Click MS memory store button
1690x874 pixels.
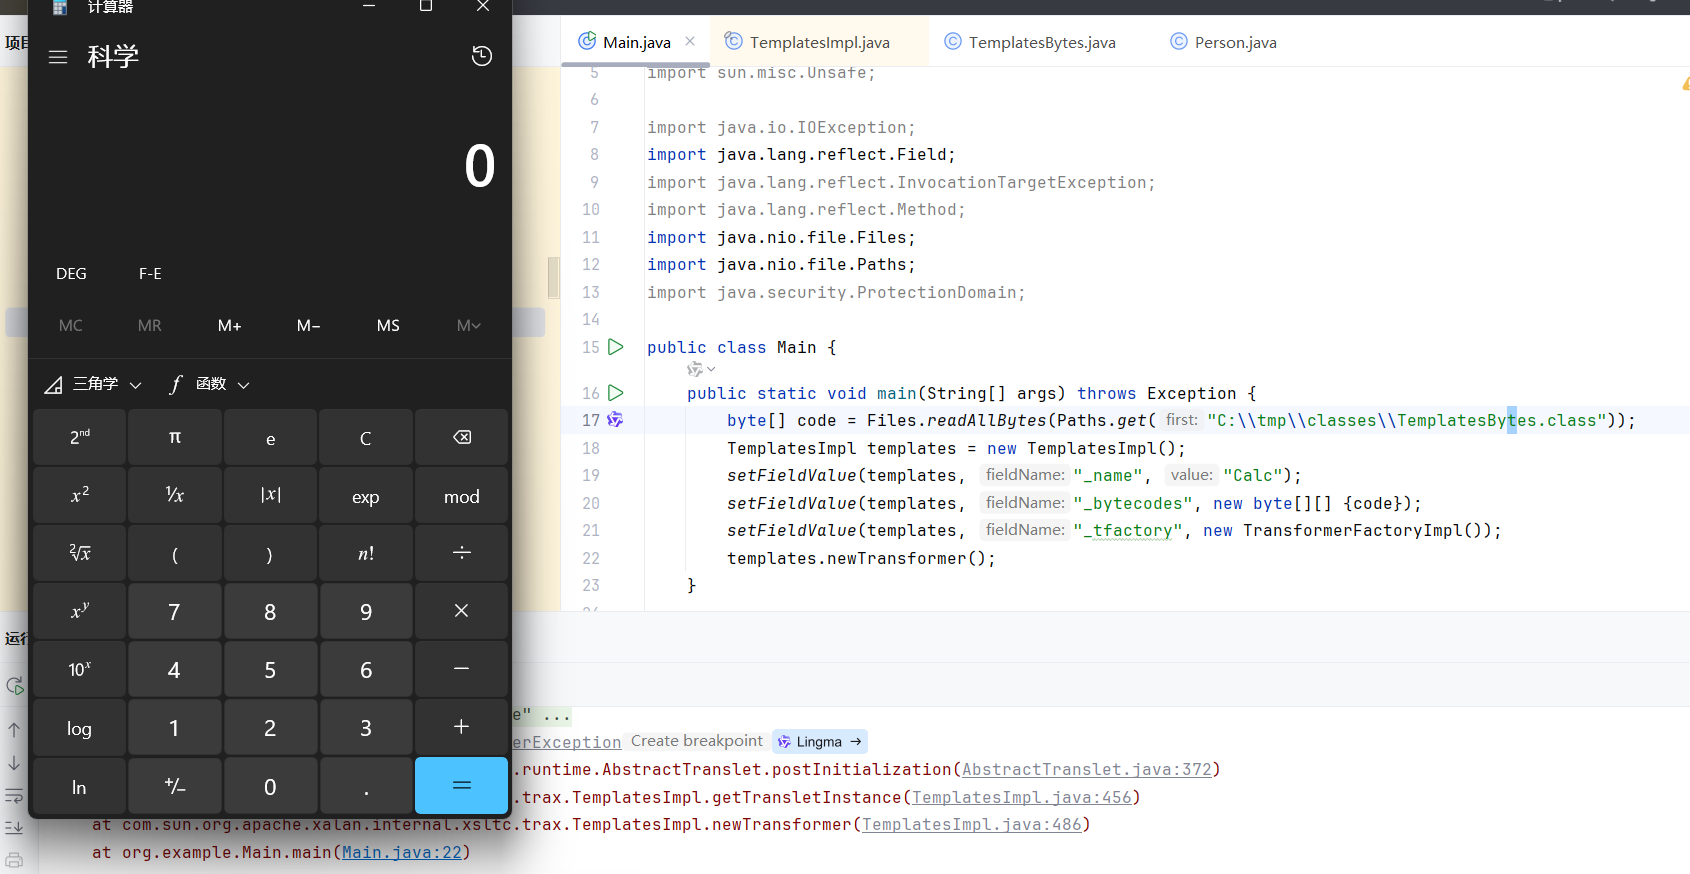click(388, 325)
